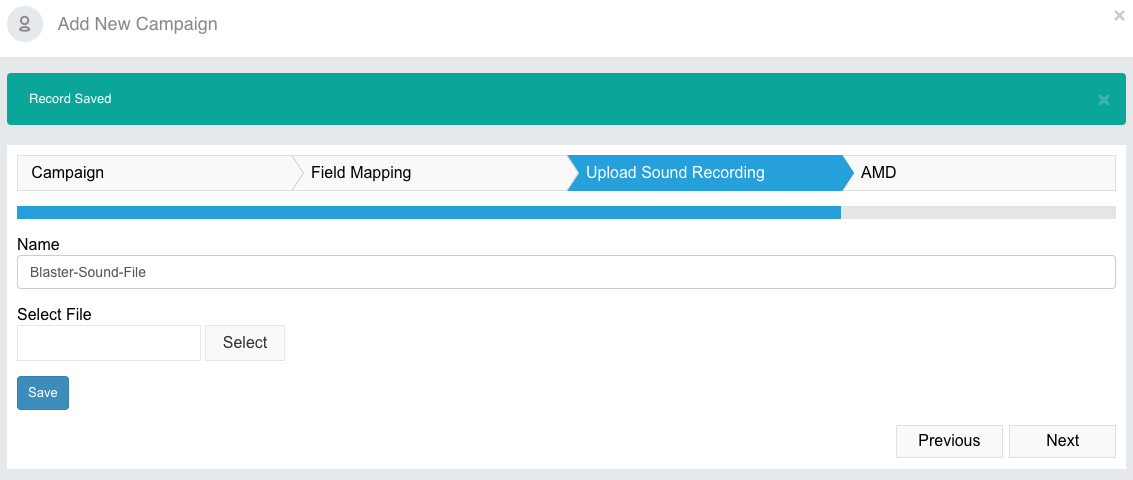Click the Name field label

click(38, 244)
